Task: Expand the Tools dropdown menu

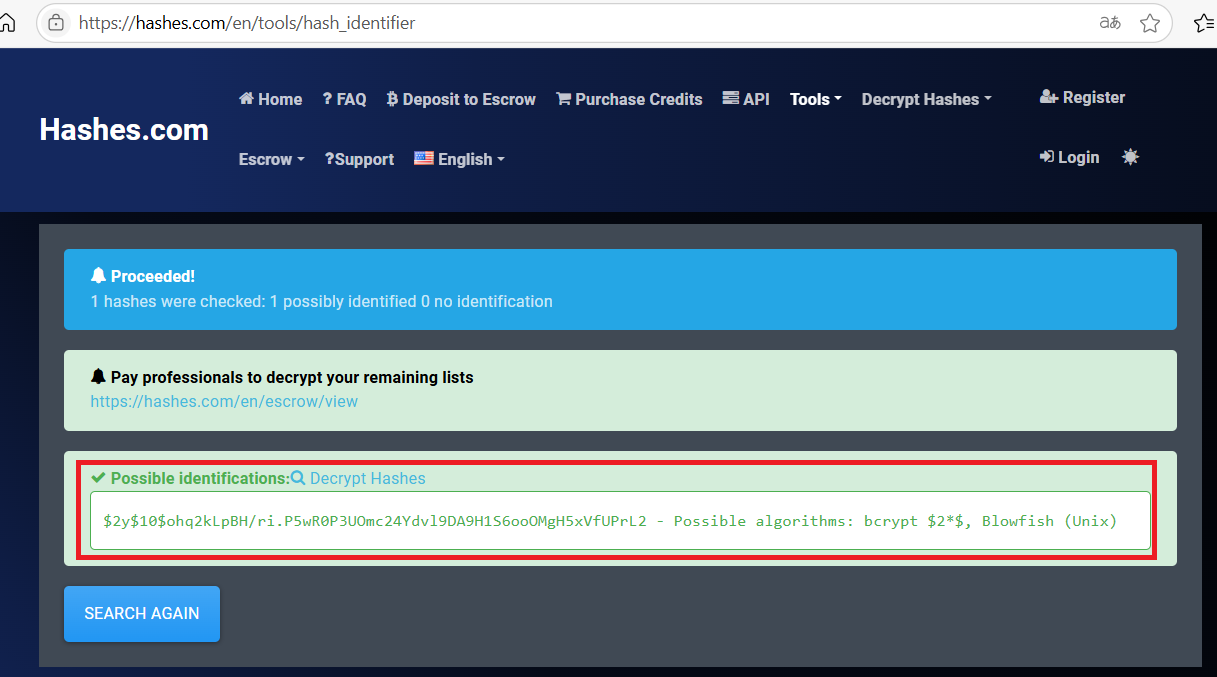Action: tap(815, 99)
